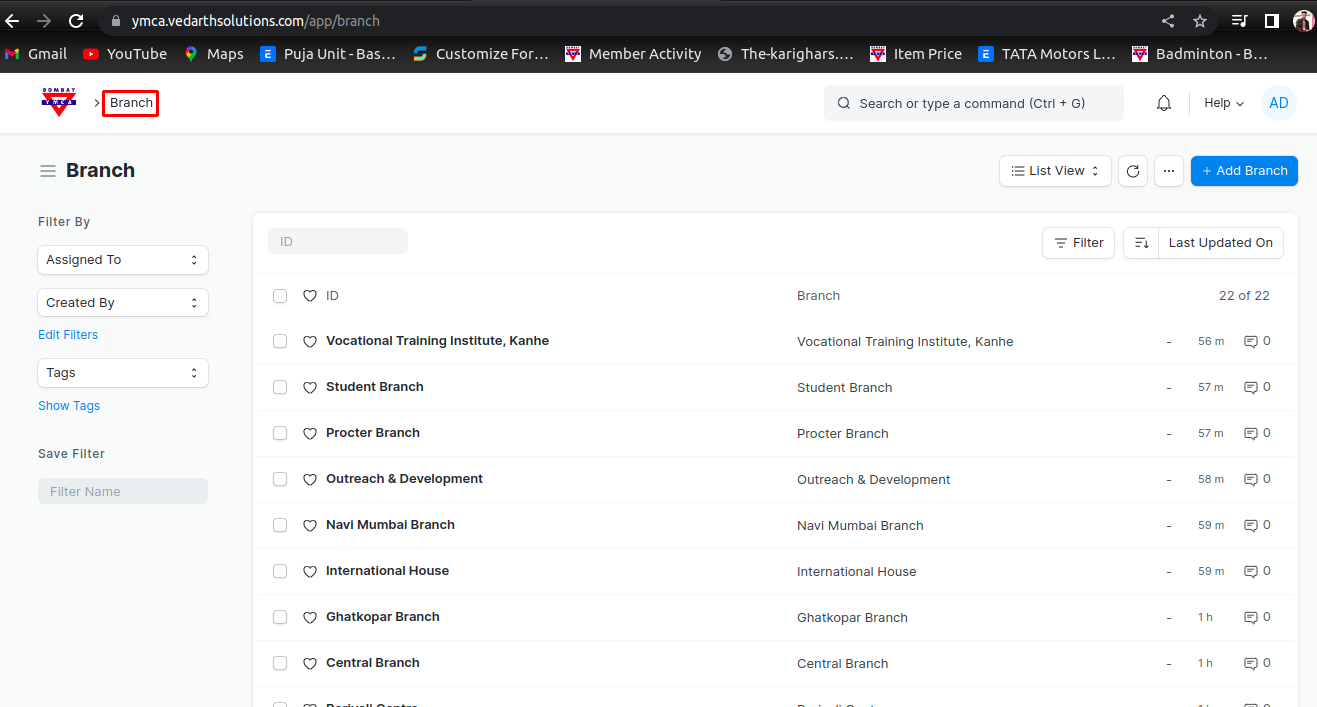Click the Bombay YMCA logo icon

[x=59, y=102]
